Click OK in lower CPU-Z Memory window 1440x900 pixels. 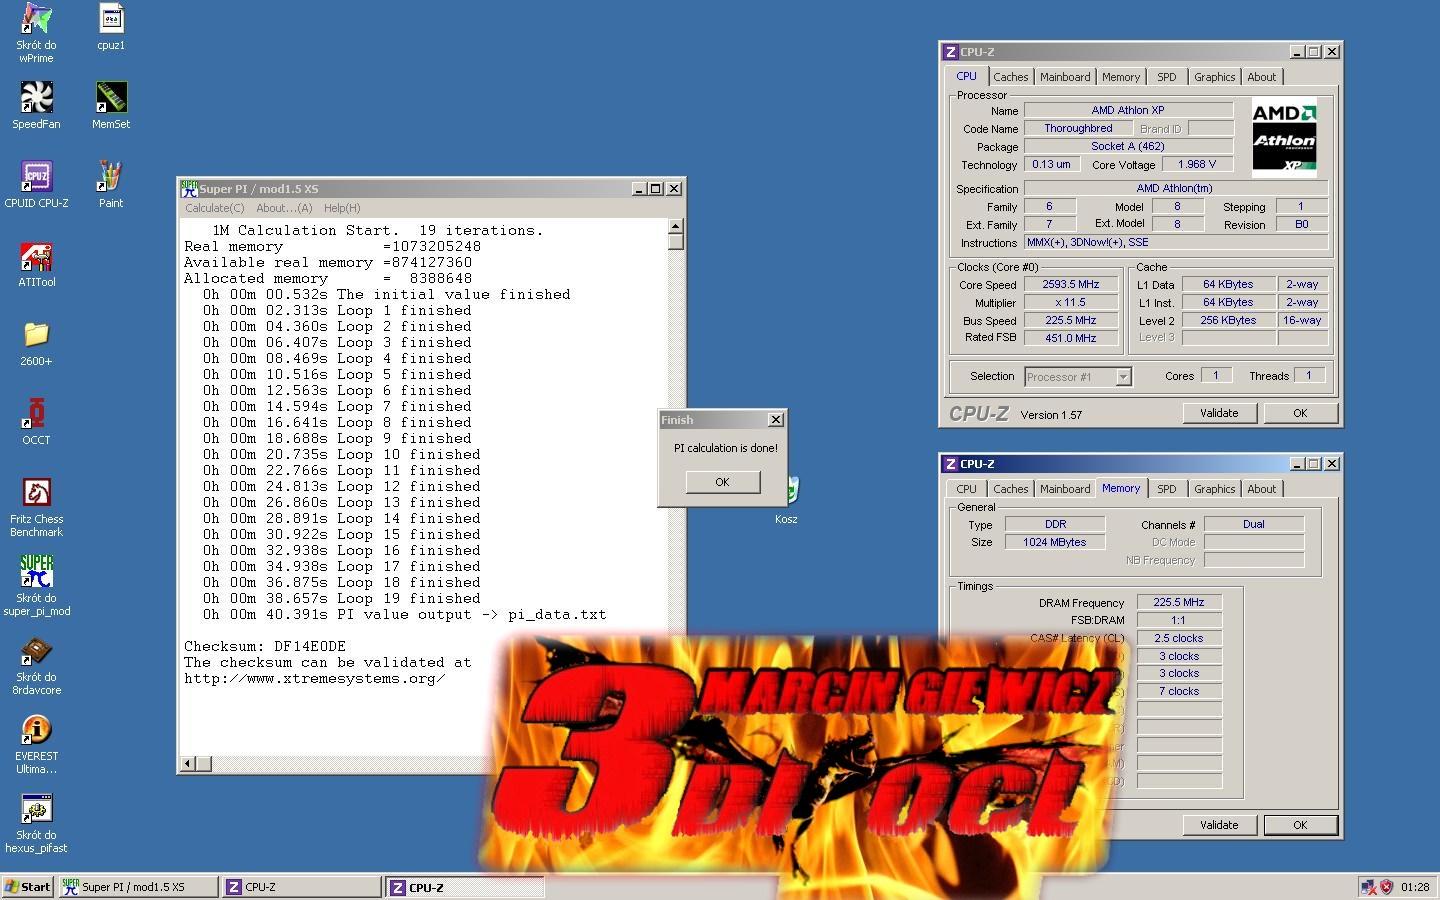[1300, 825]
